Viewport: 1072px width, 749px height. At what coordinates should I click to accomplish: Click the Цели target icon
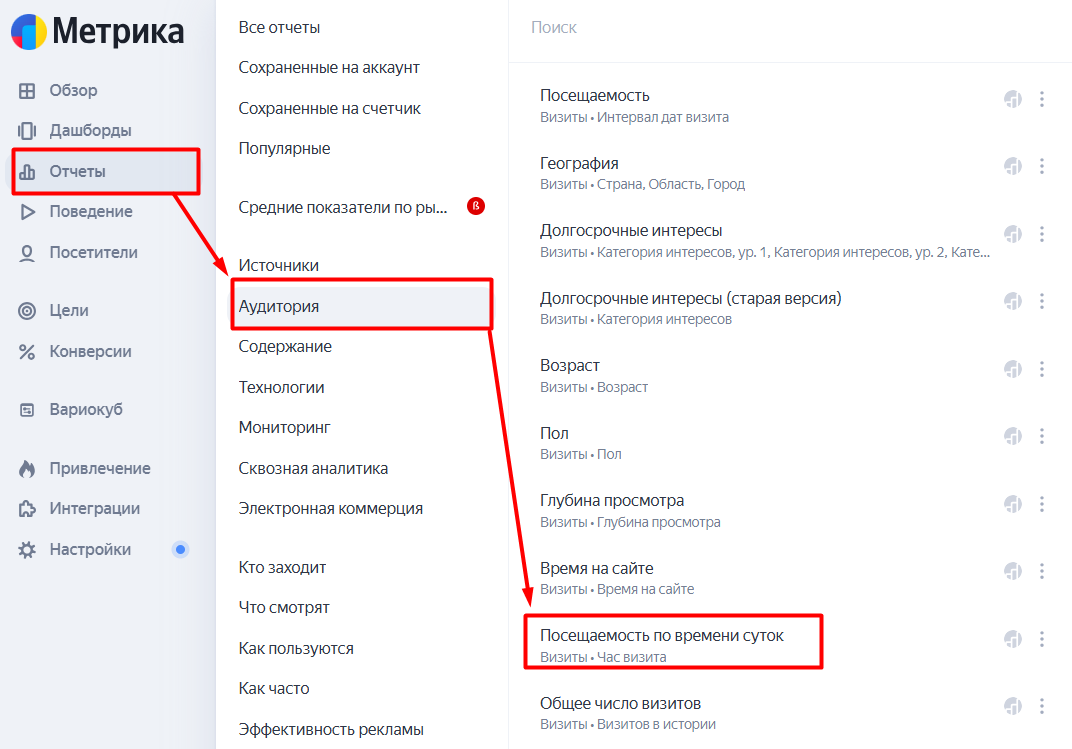(x=28, y=311)
